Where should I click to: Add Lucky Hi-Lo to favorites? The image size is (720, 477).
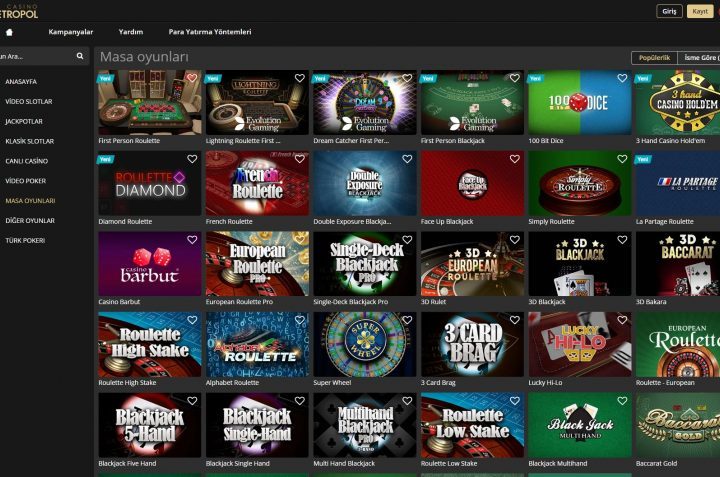622,320
